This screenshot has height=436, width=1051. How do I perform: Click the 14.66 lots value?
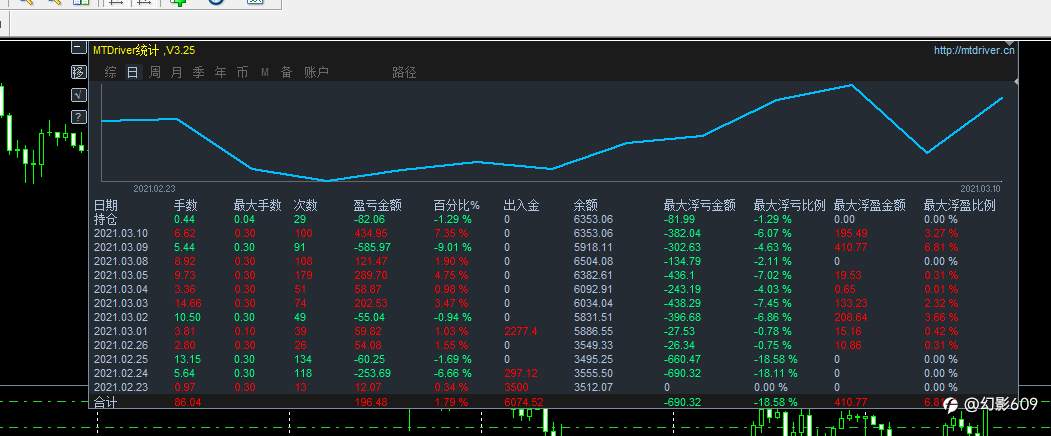[187, 303]
